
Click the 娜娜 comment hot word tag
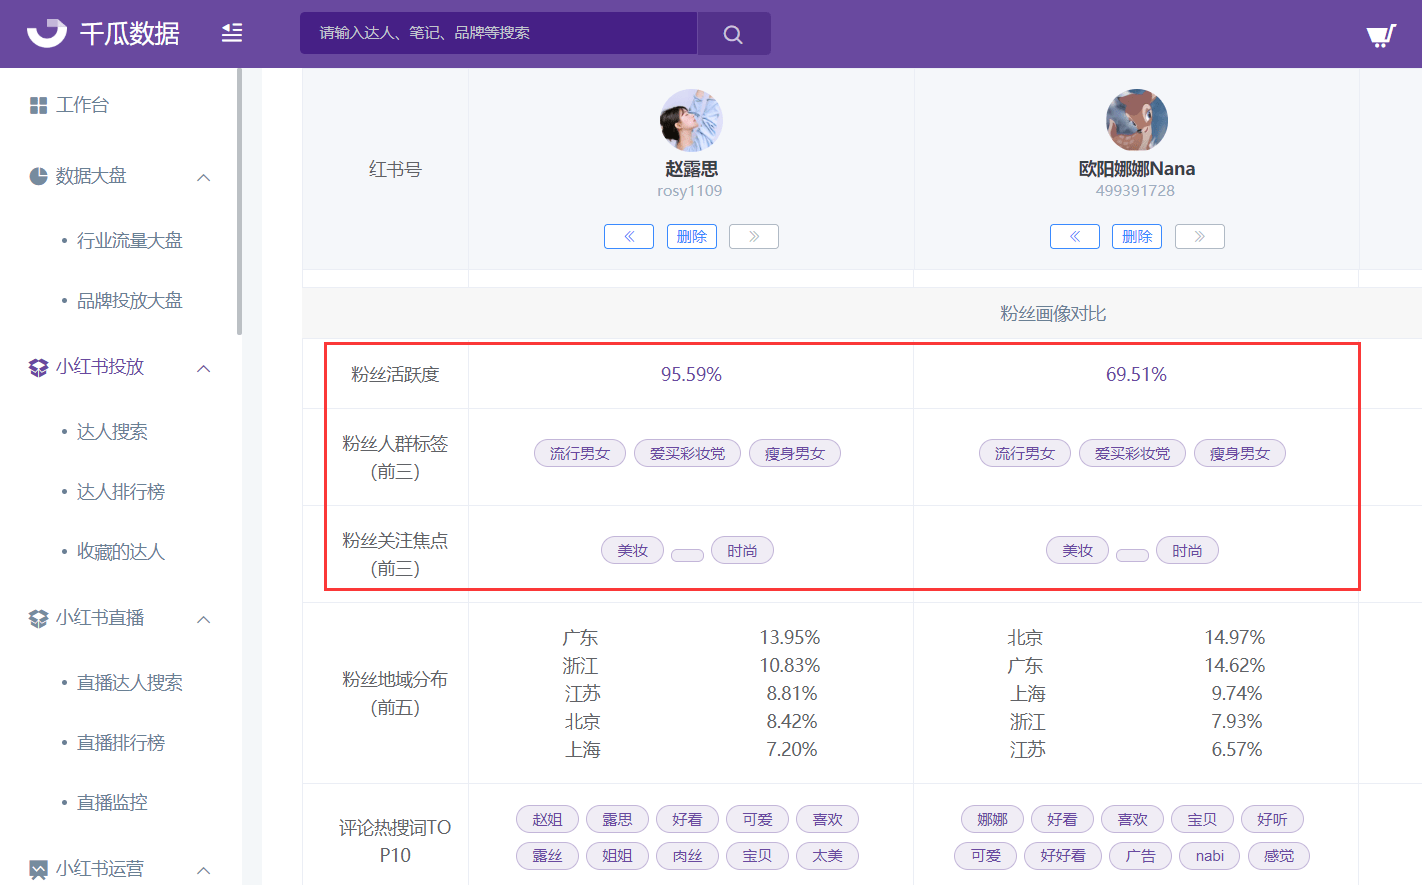993,819
